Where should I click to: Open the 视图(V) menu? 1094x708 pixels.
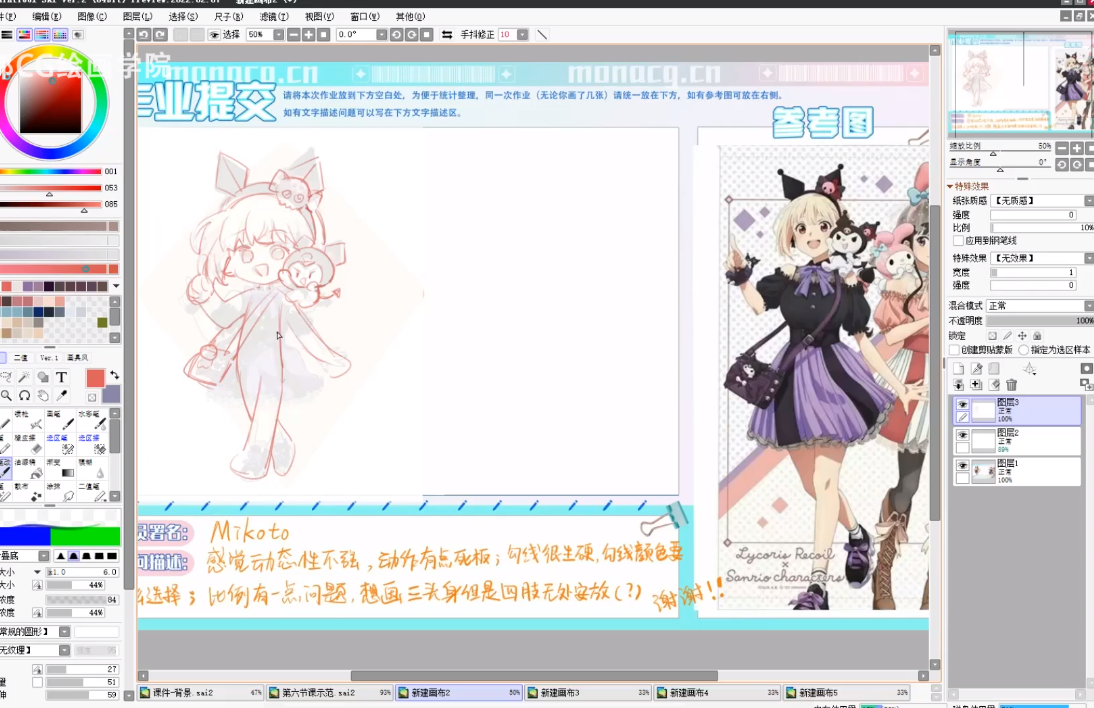pyautogui.click(x=319, y=16)
